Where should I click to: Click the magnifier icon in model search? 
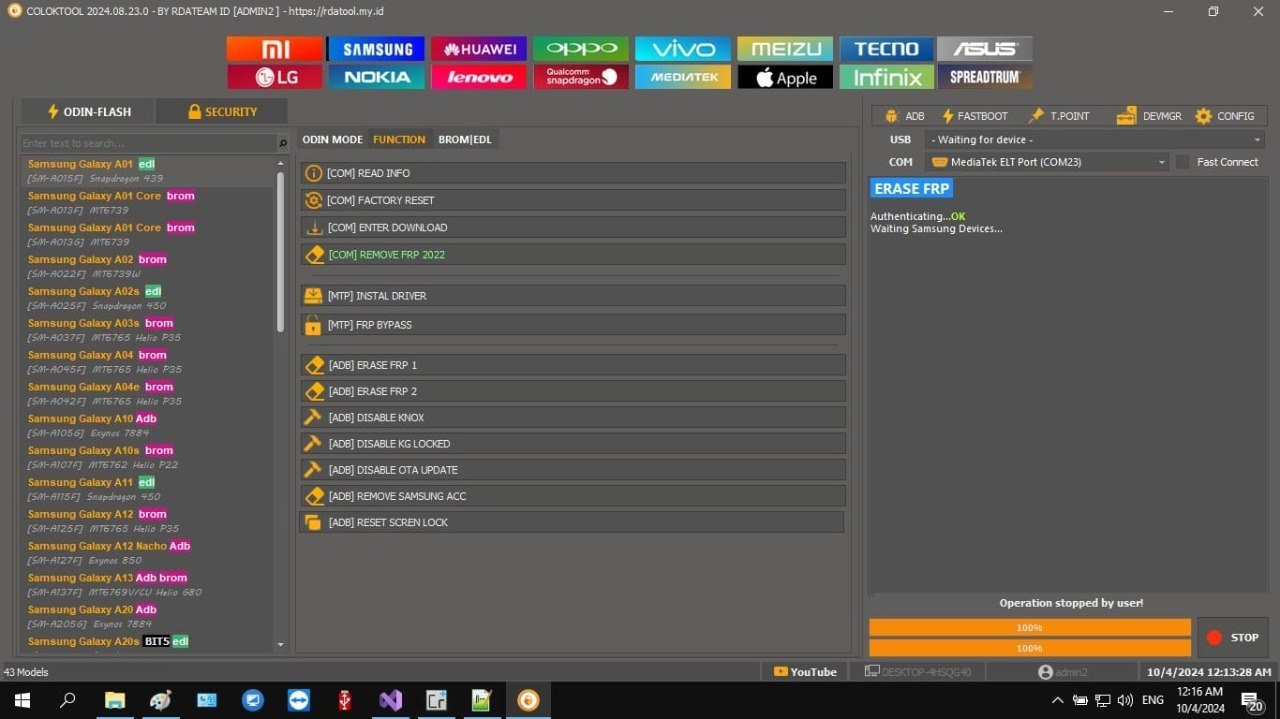283,143
